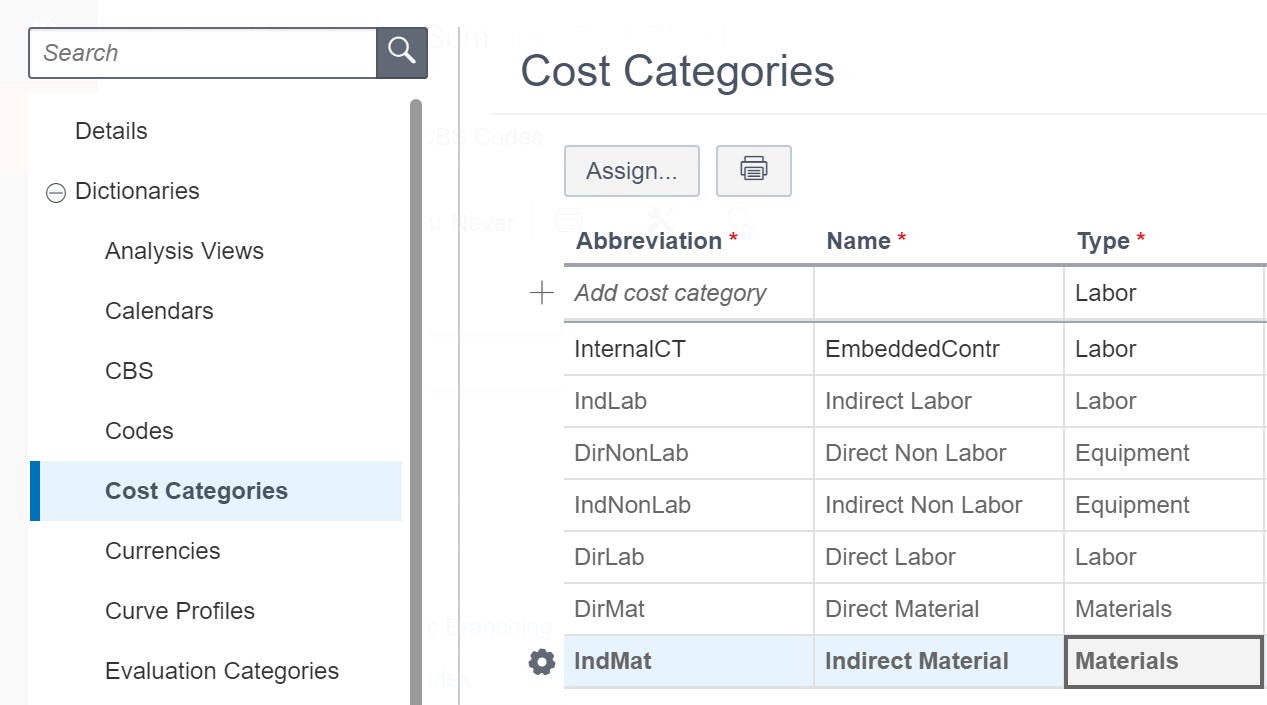The height and width of the screenshot is (705, 1267).
Task: Open the Materials type cell for IndMat
Action: [x=1163, y=662]
